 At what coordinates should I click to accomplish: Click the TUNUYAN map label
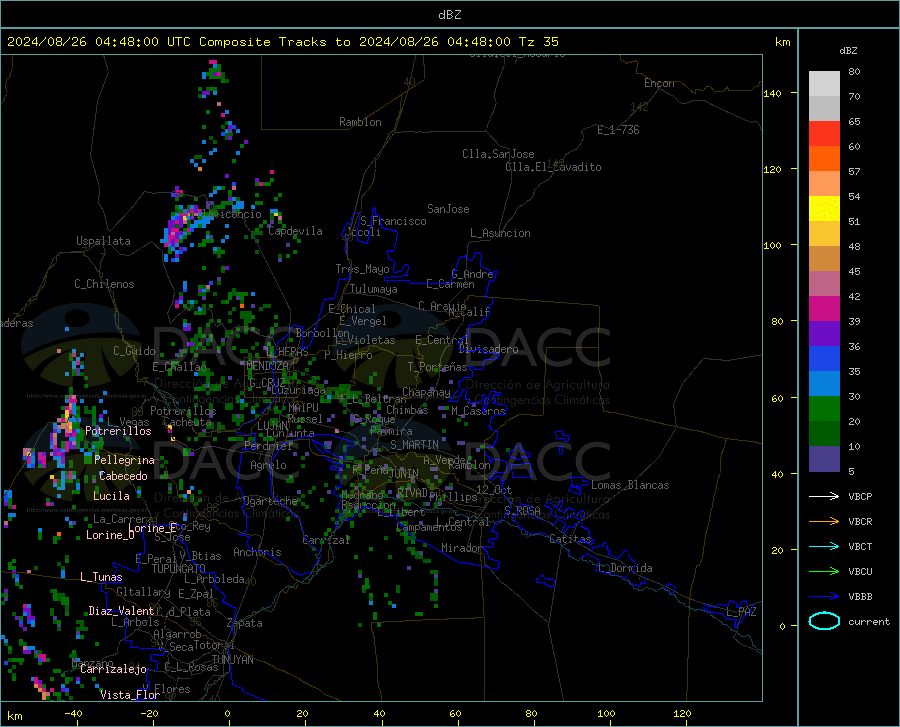point(232,660)
